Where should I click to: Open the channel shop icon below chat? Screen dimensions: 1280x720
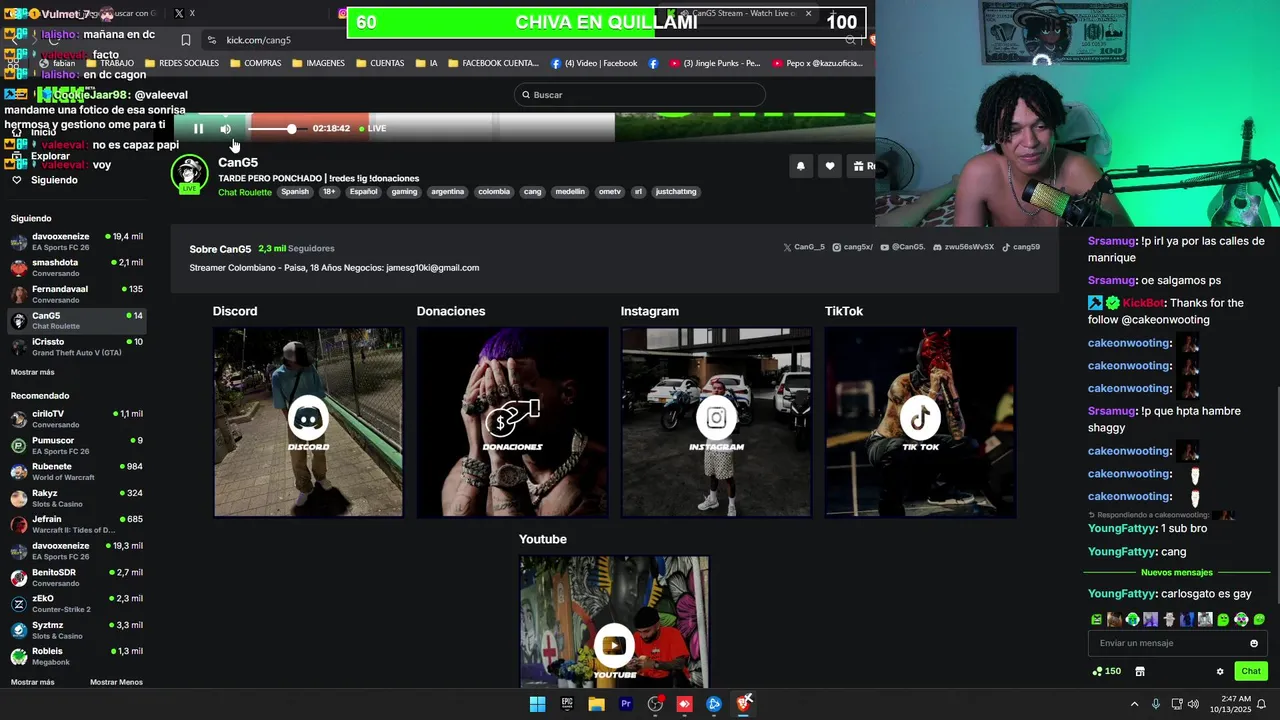(1140, 671)
